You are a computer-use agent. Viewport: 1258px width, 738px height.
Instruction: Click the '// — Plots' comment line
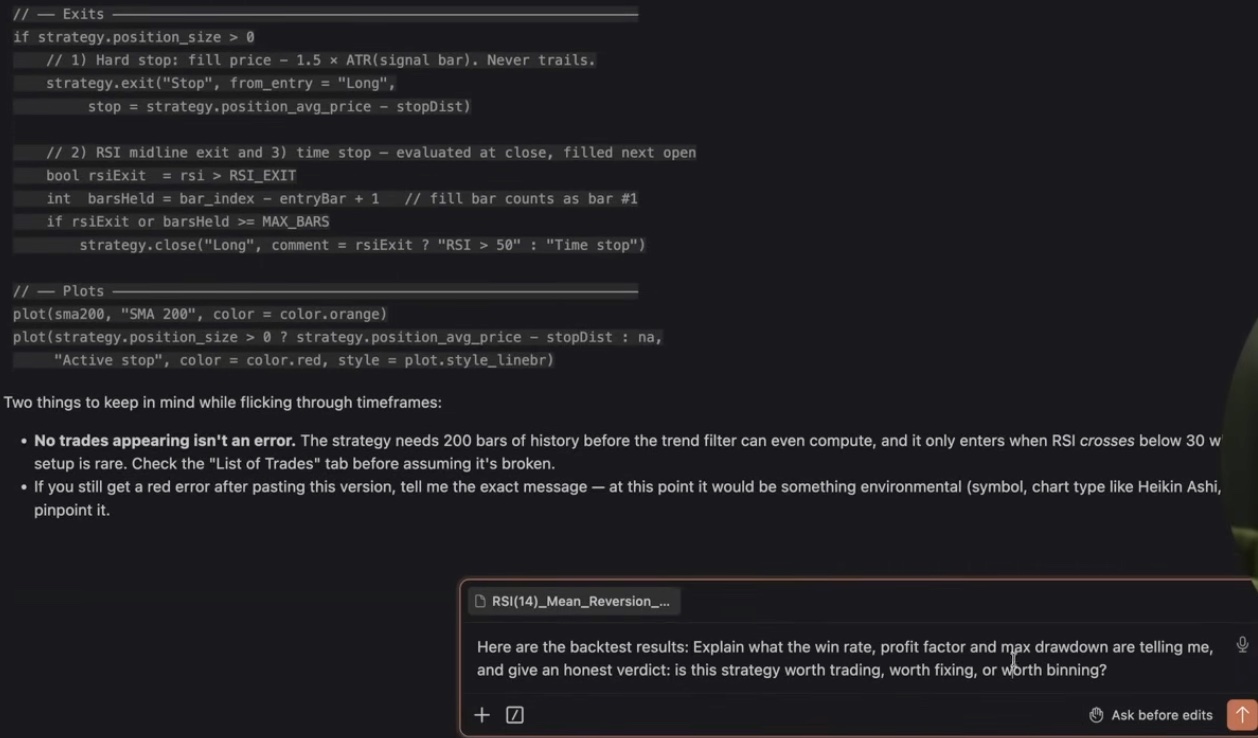pyautogui.click(x=325, y=291)
